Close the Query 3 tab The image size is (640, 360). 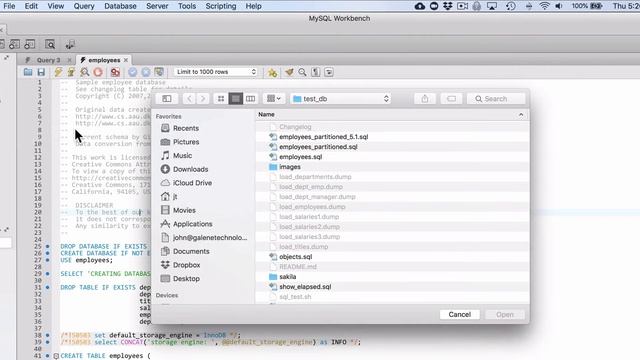tap(69, 60)
